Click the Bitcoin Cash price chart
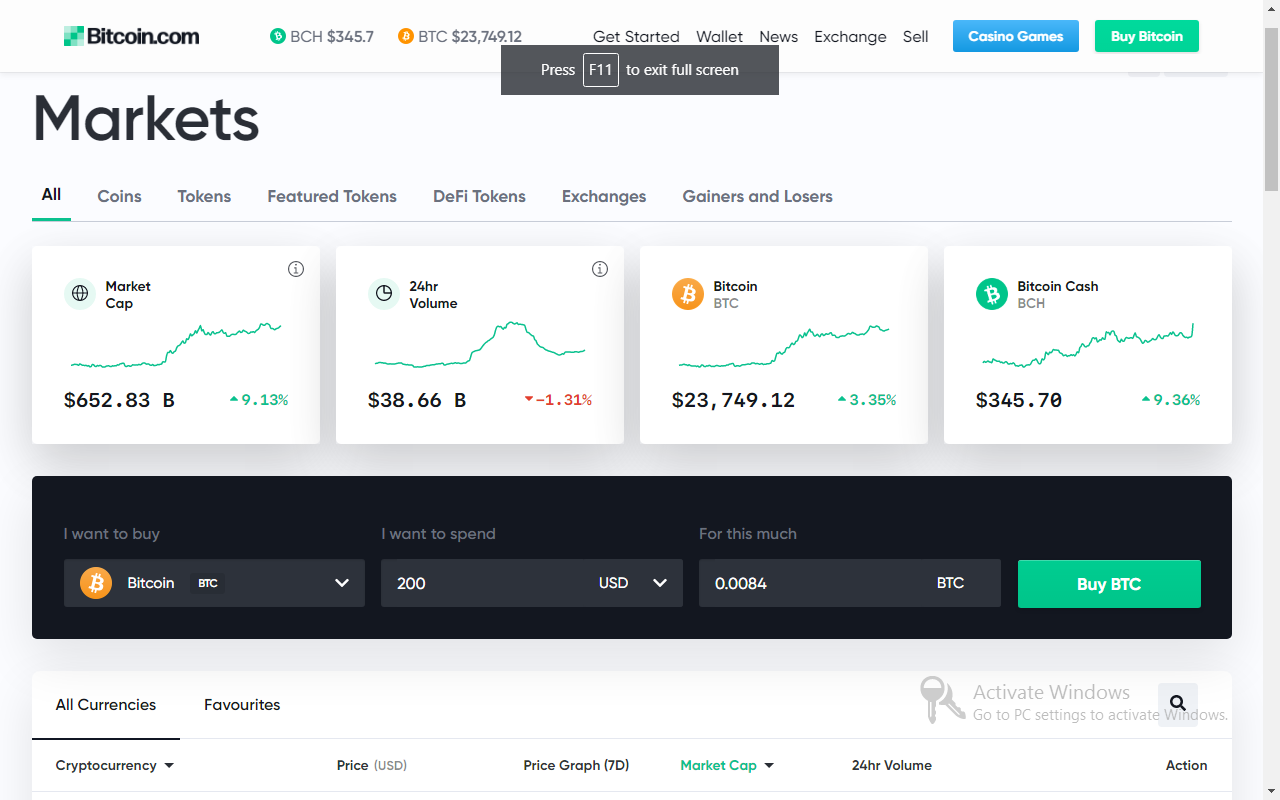This screenshot has width=1280, height=800. [1088, 345]
